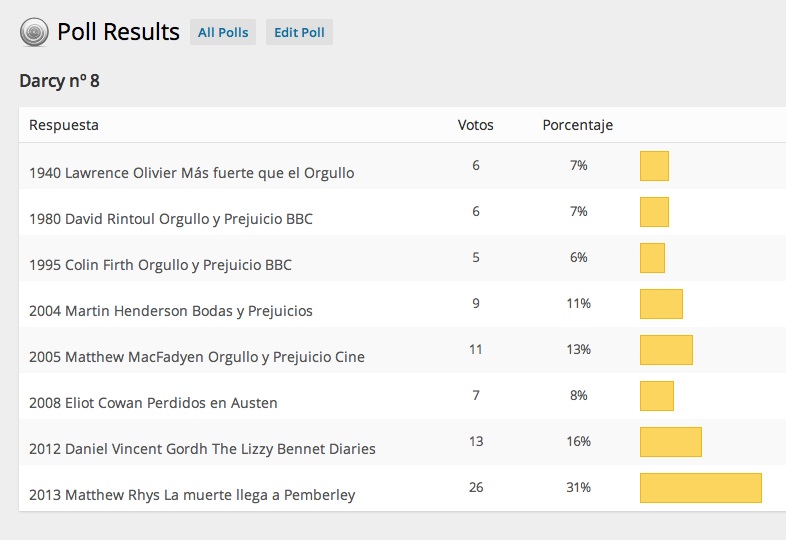
Task: Select the 2008 Eliot Cowan answer
Action: click(153, 403)
